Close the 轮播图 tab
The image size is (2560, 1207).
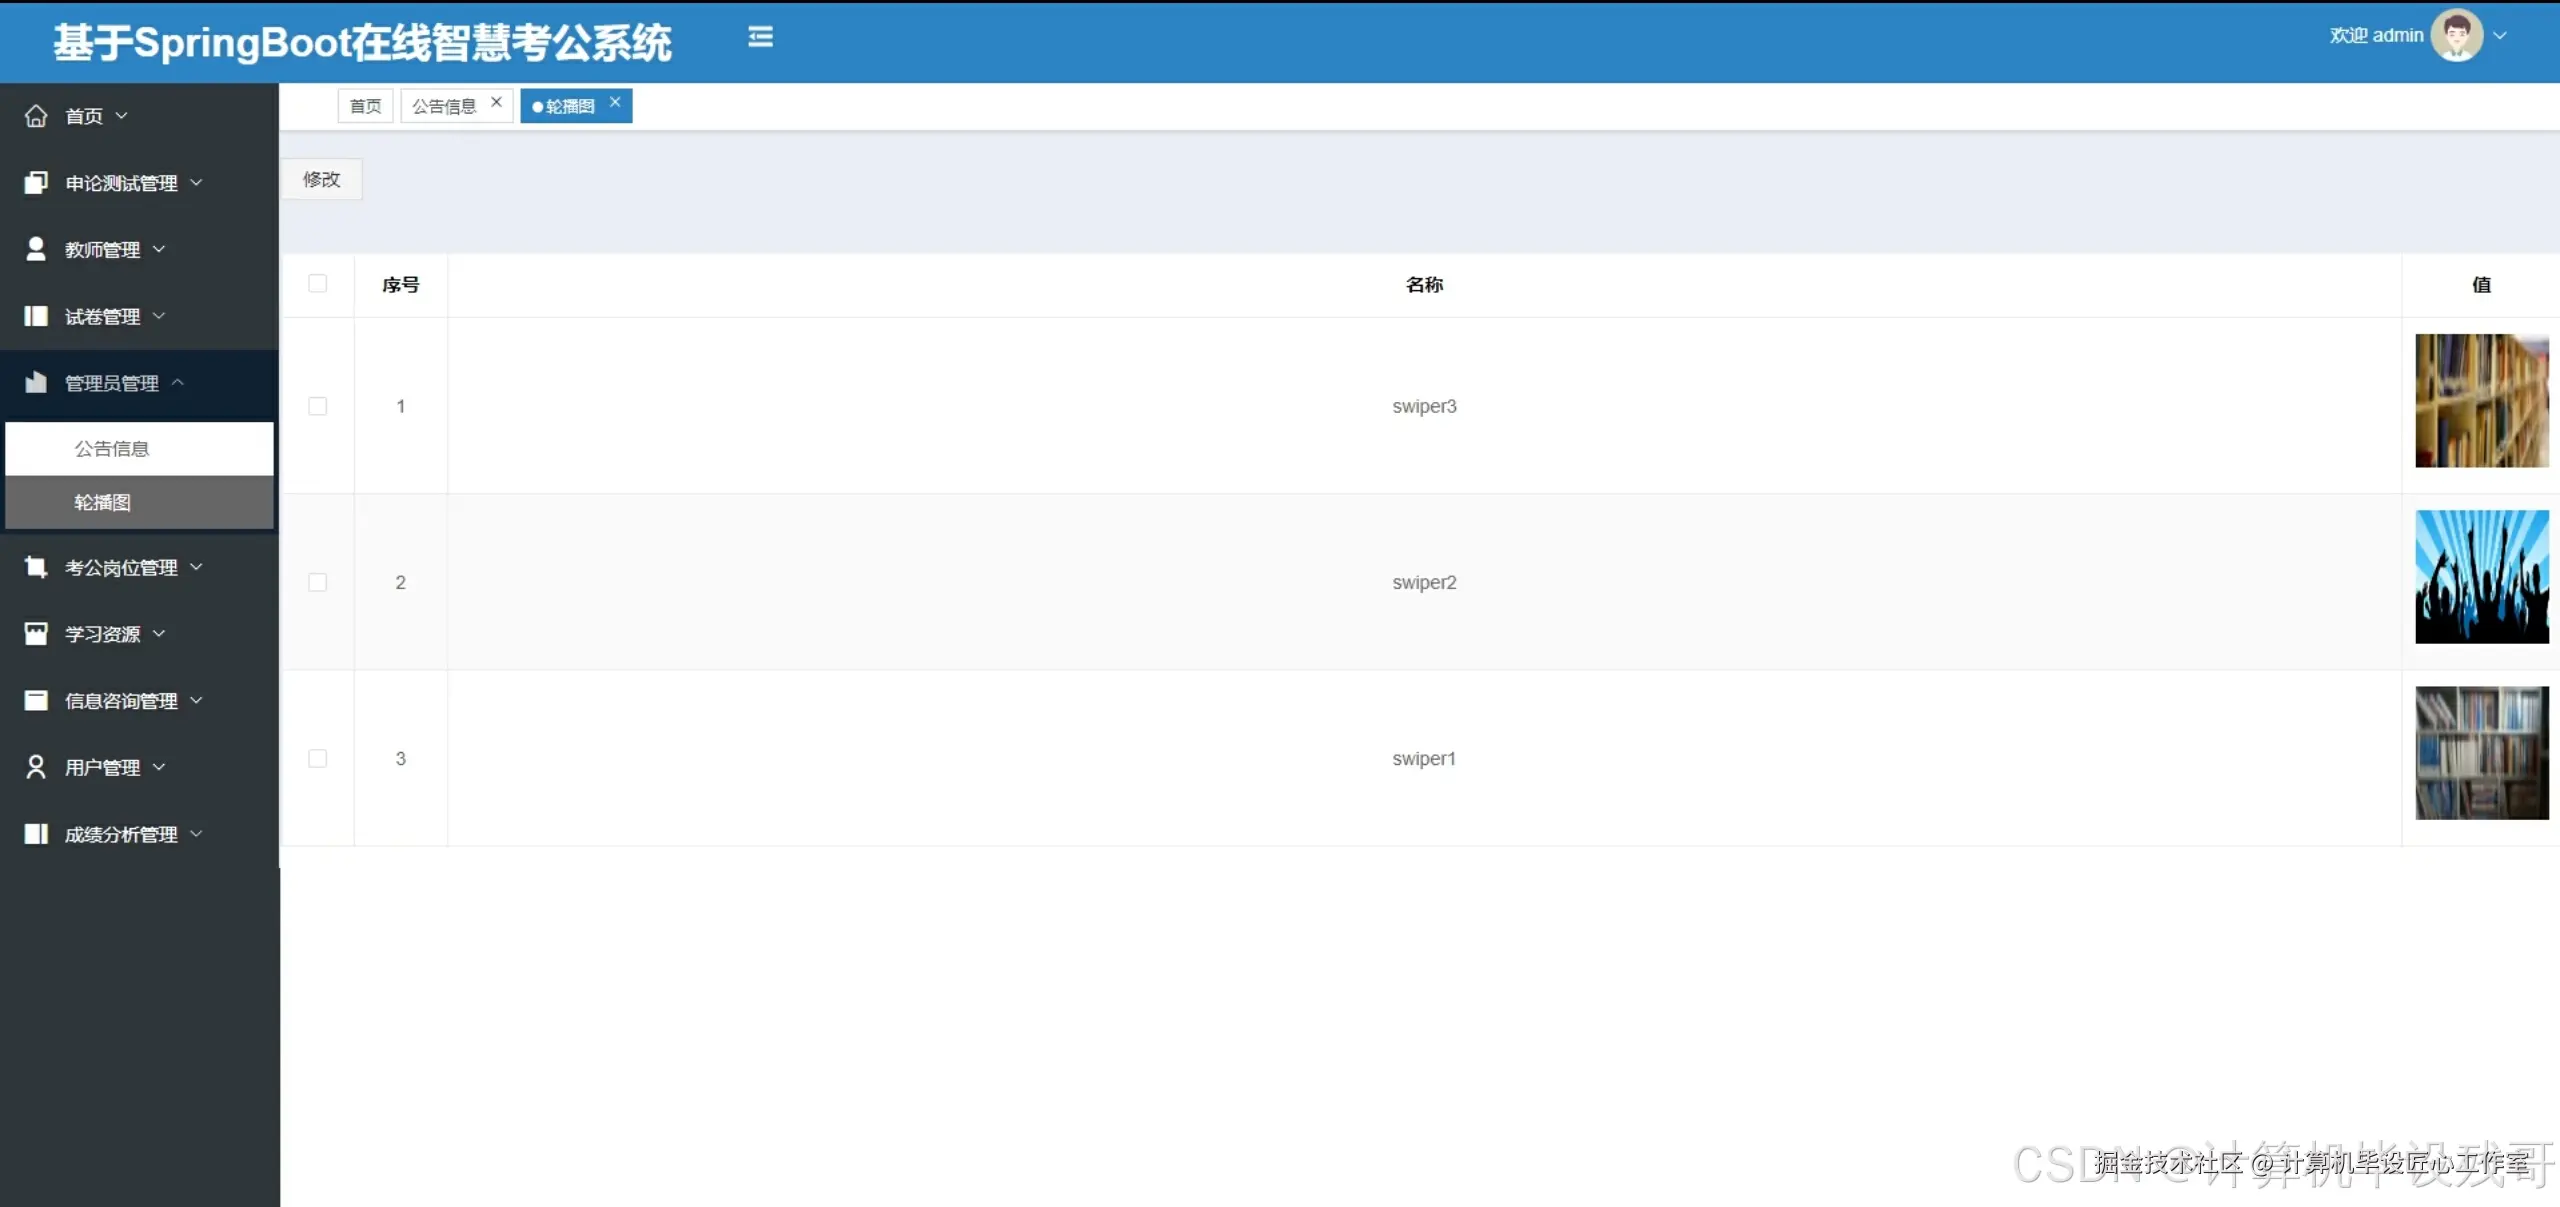point(615,102)
